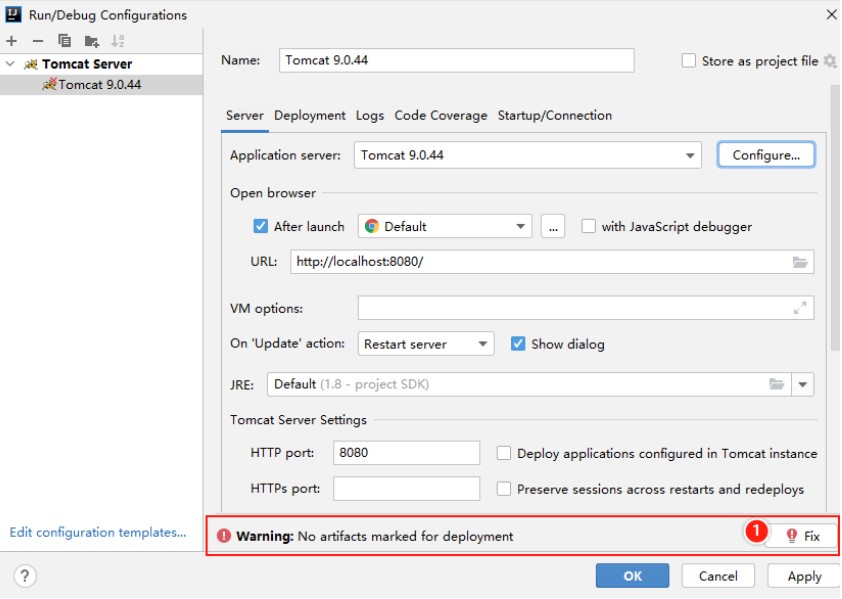Viewport: 842px width, 599px height.
Task: Click 'No artifacts marked for deployment' warning text
Action: [x=405, y=536]
